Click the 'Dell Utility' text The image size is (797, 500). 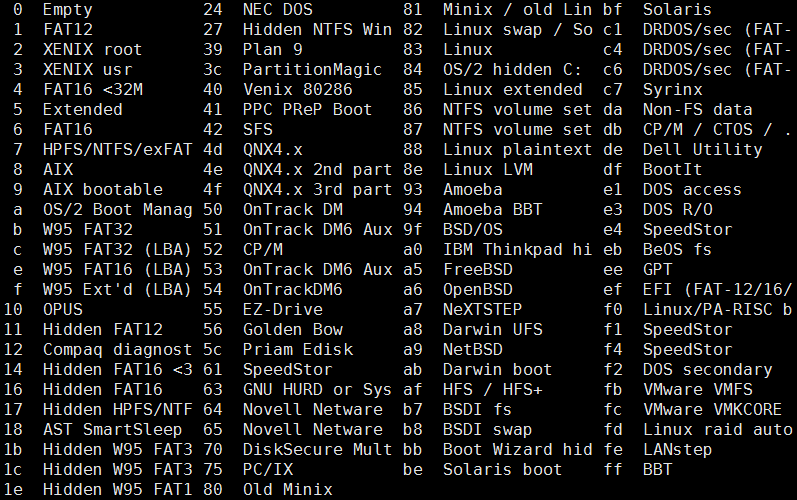(x=702, y=149)
